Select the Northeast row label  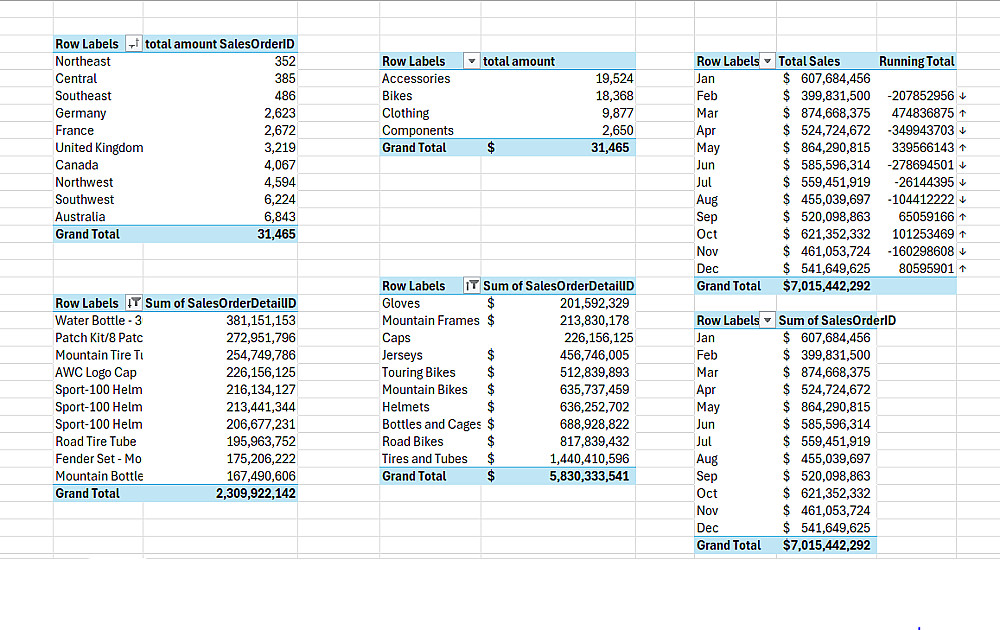[83, 61]
